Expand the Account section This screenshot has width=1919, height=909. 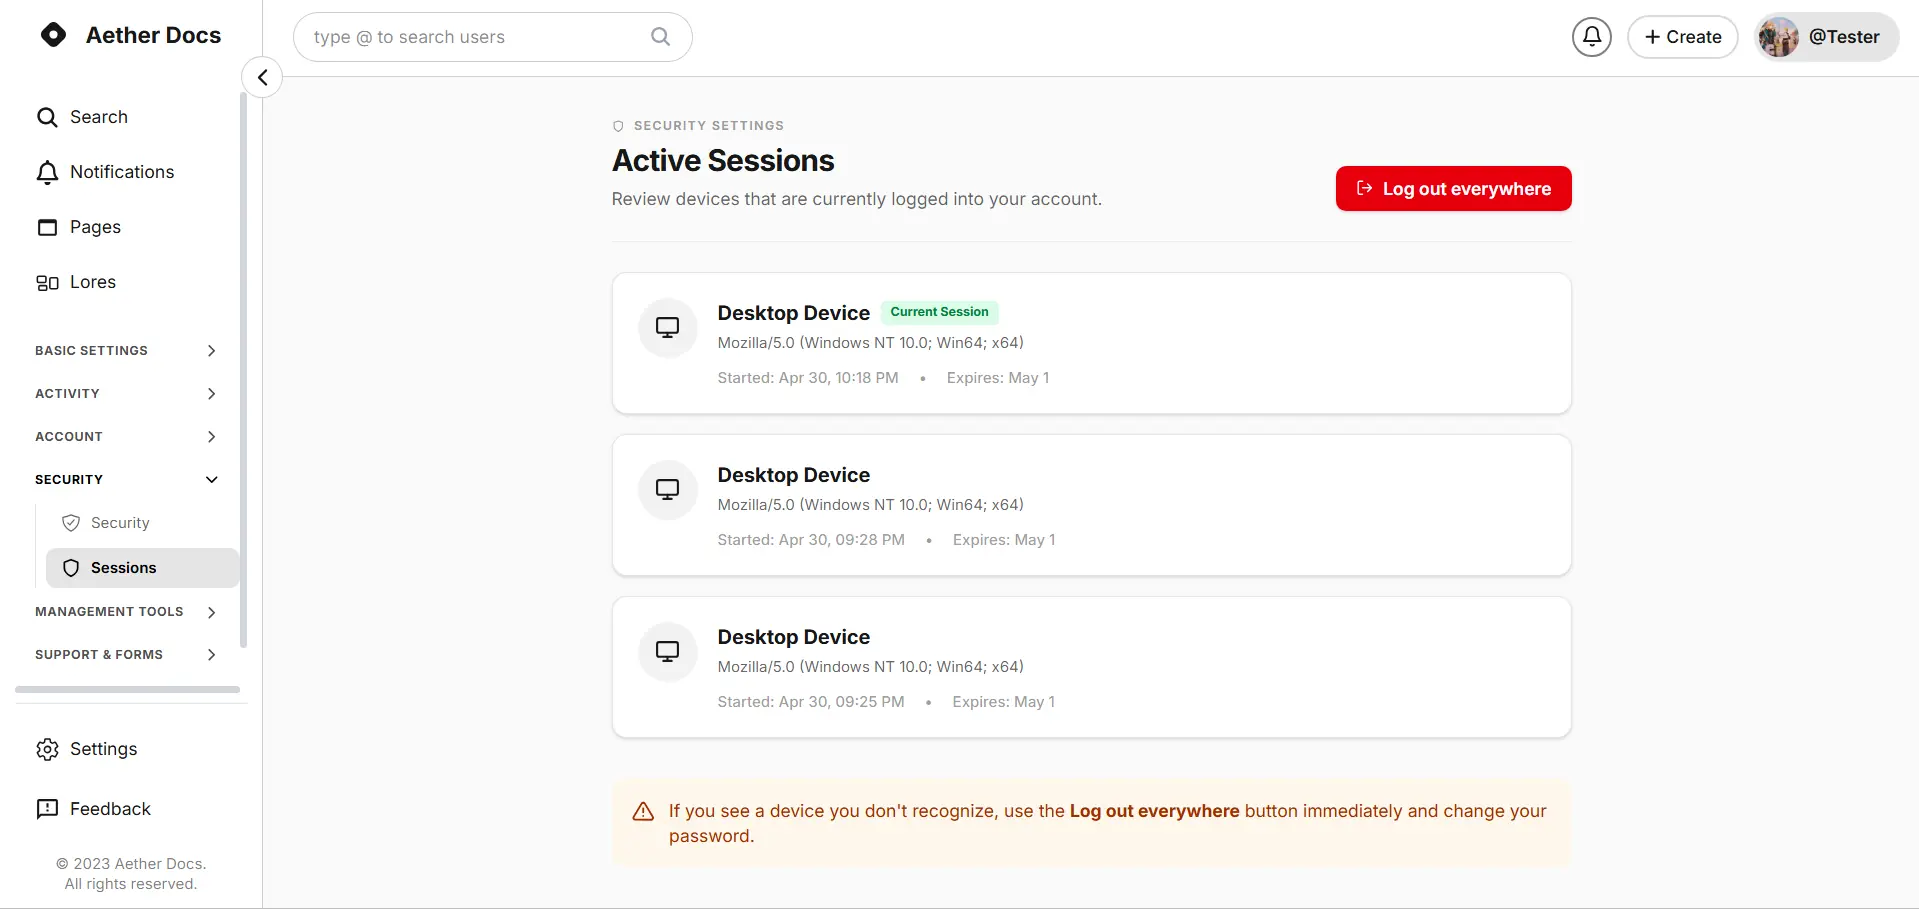[x=126, y=437]
